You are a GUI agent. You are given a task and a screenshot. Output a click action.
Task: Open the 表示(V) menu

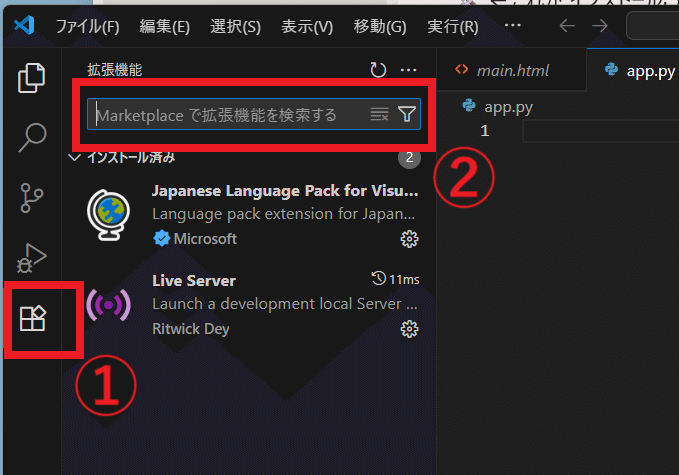[x=307, y=27]
